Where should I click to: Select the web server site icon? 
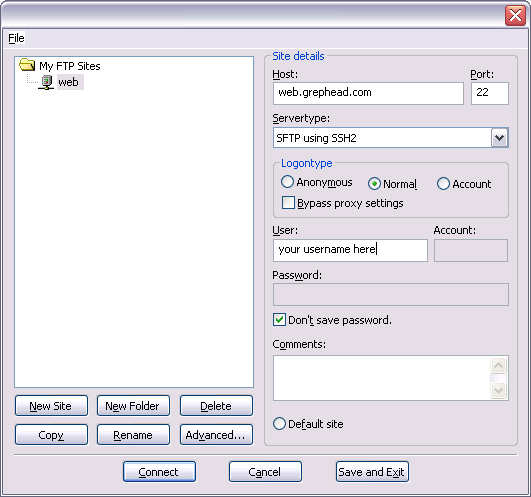point(46,82)
